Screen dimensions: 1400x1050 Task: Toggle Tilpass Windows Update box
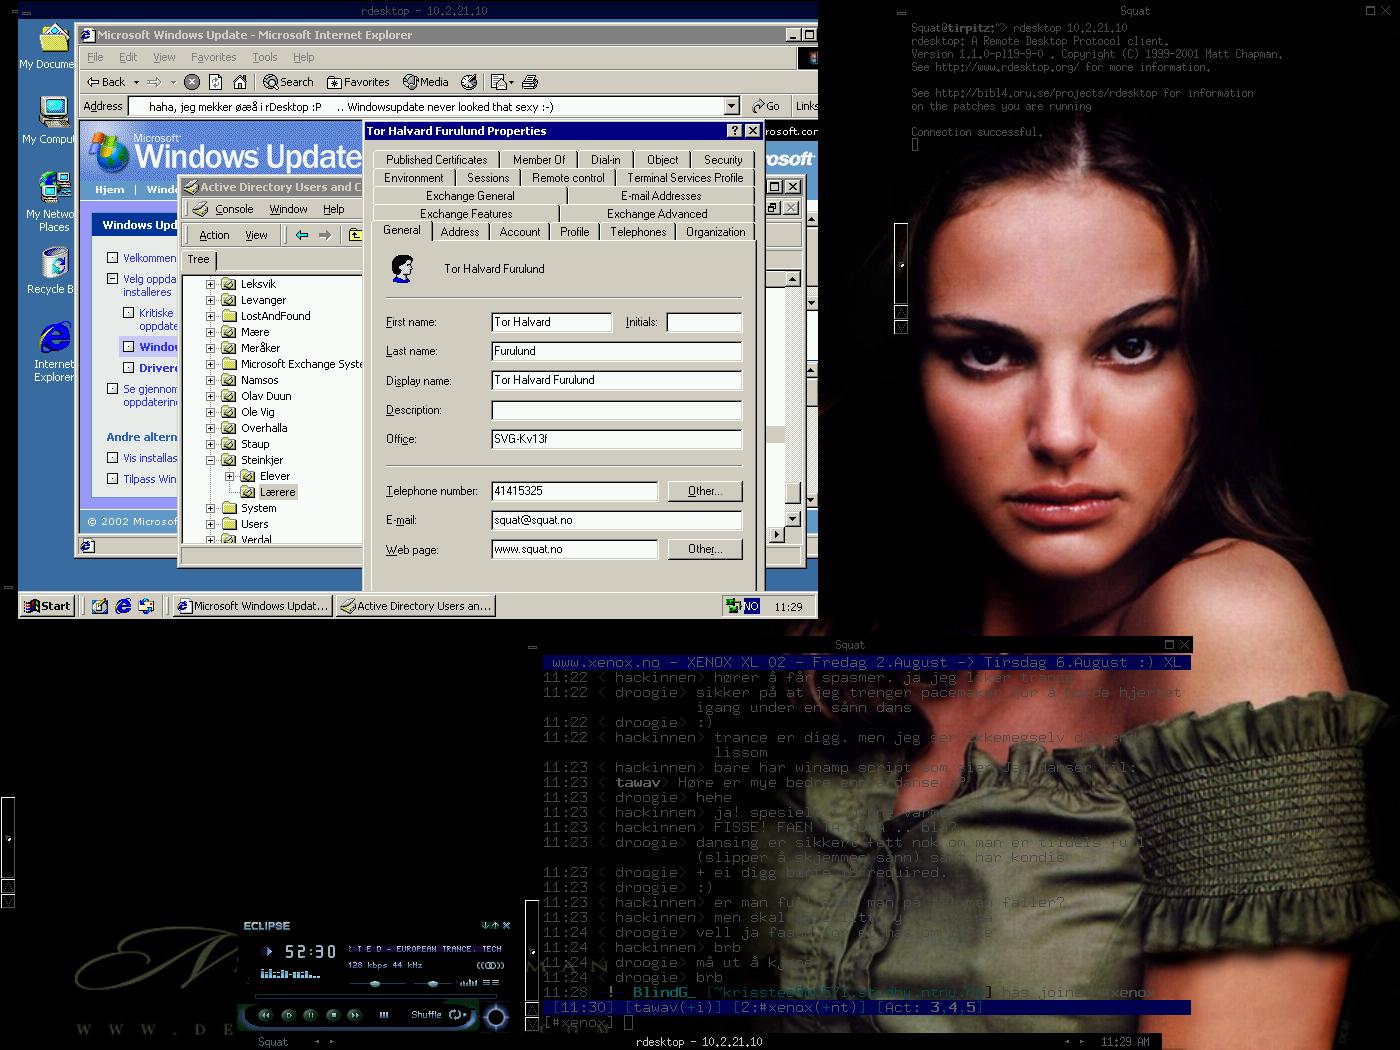coord(113,479)
